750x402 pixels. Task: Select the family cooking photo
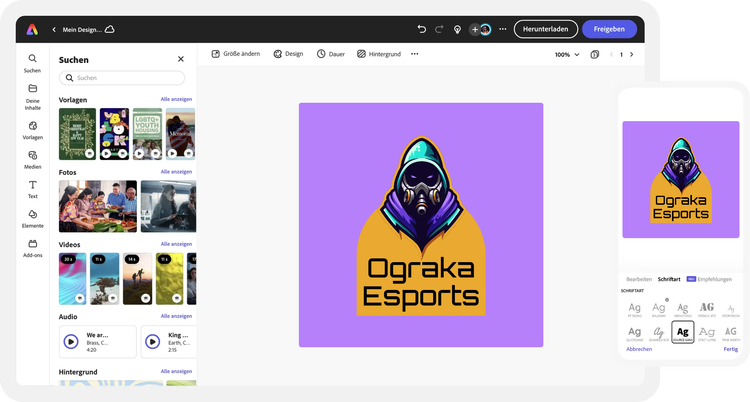pyautogui.click(x=98, y=206)
